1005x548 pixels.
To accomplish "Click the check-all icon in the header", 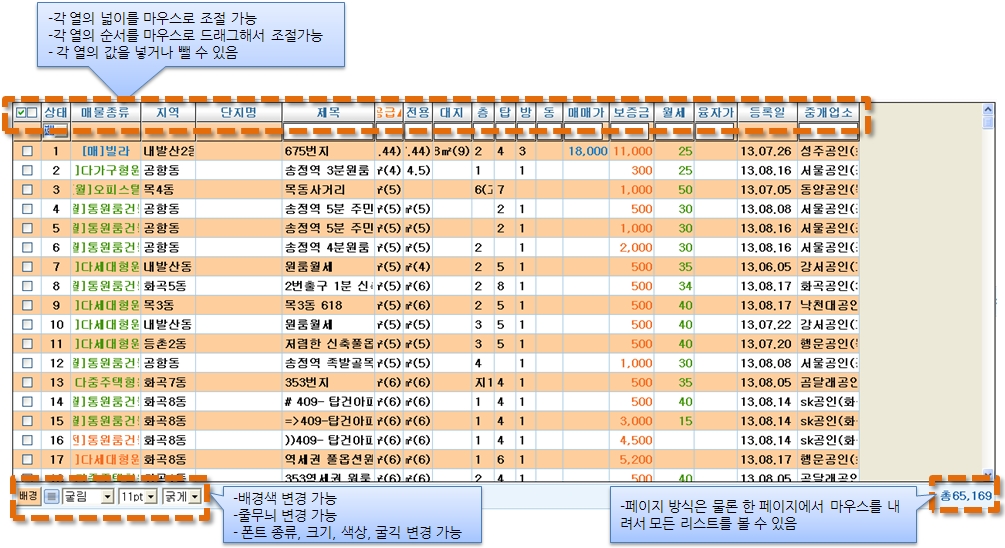I will click(22, 113).
